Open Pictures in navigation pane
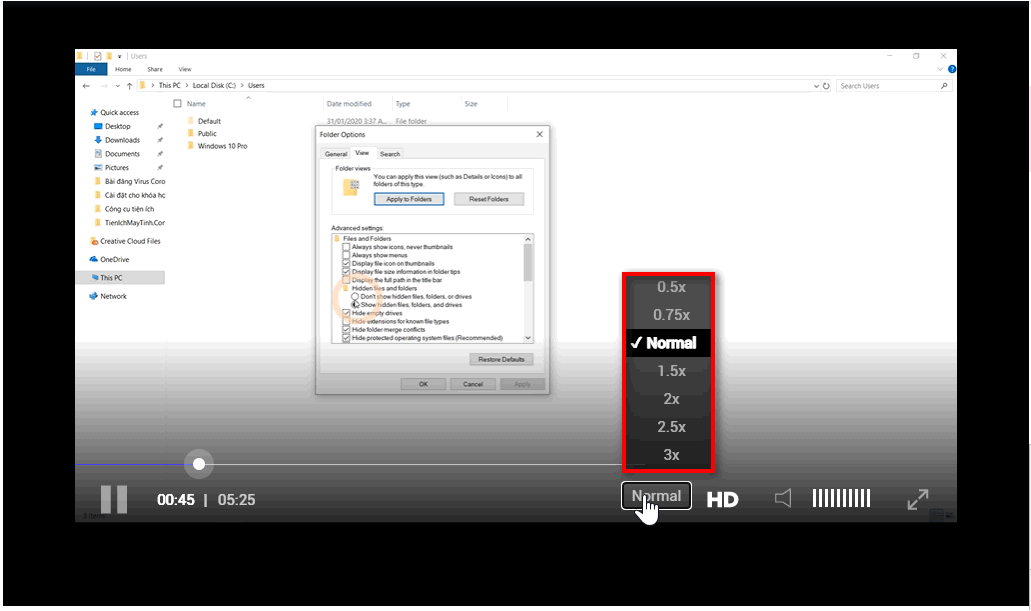1031x611 pixels. tap(117, 168)
